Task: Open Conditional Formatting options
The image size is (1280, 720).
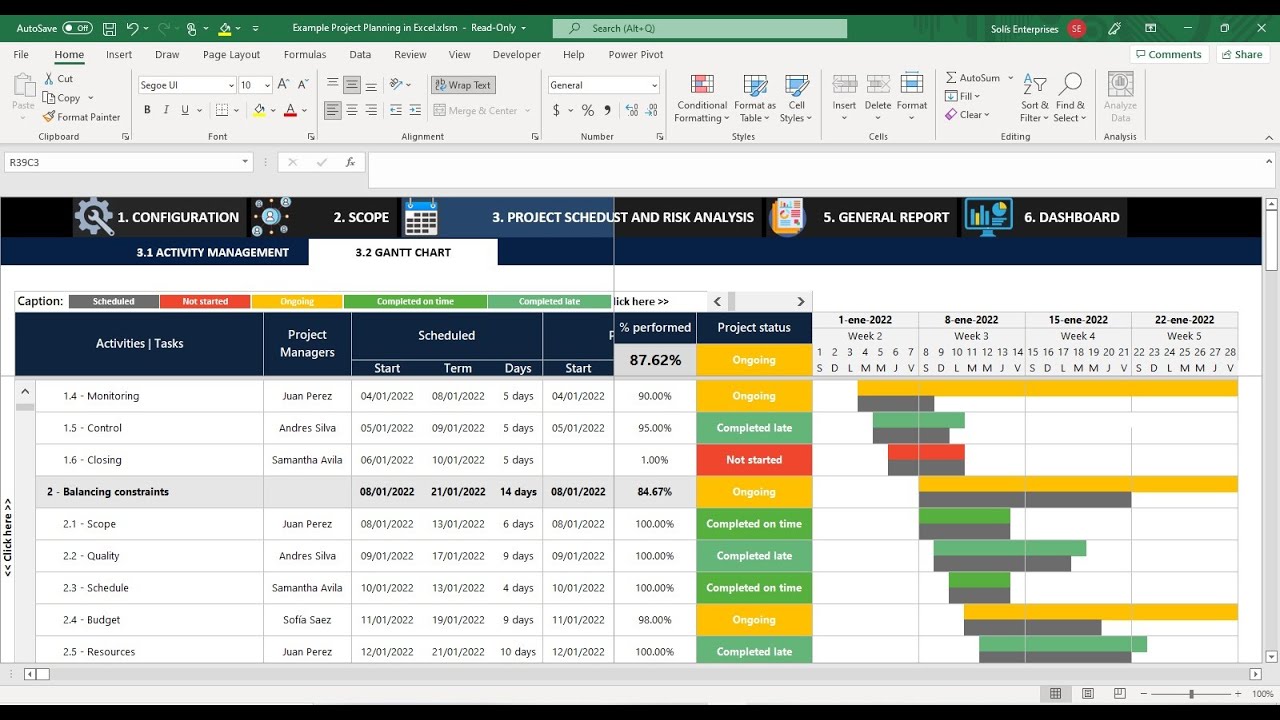Action: click(x=702, y=98)
